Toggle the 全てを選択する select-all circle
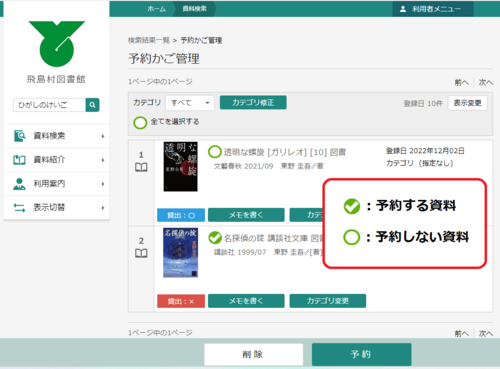The height and width of the screenshot is (369, 500). [x=140, y=122]
